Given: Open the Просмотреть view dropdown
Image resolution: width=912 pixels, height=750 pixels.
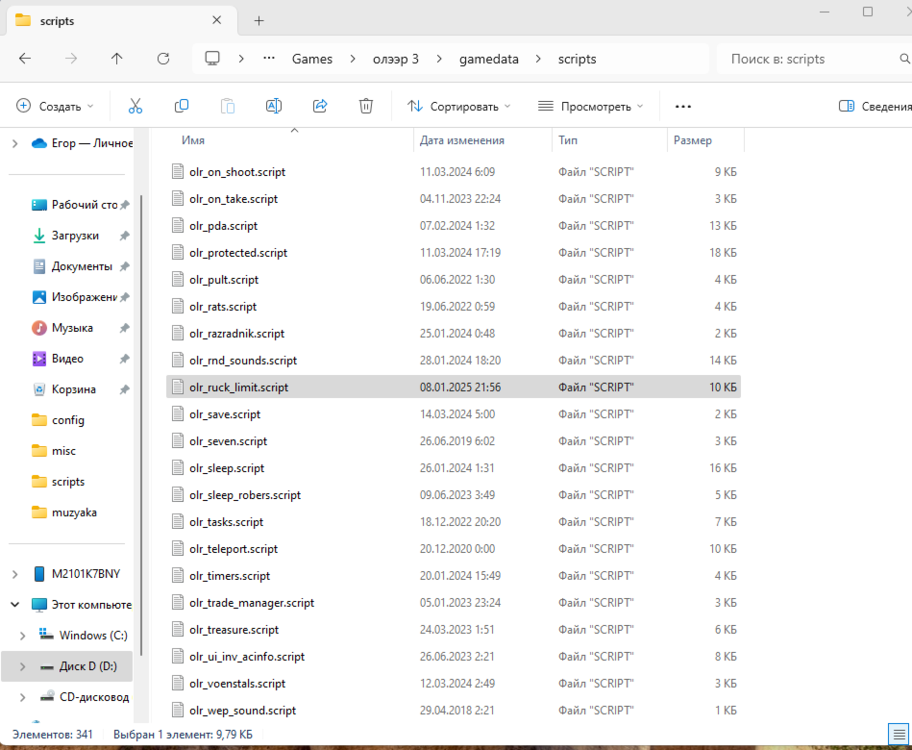Looking at the screenshot, I should point(590,106).
